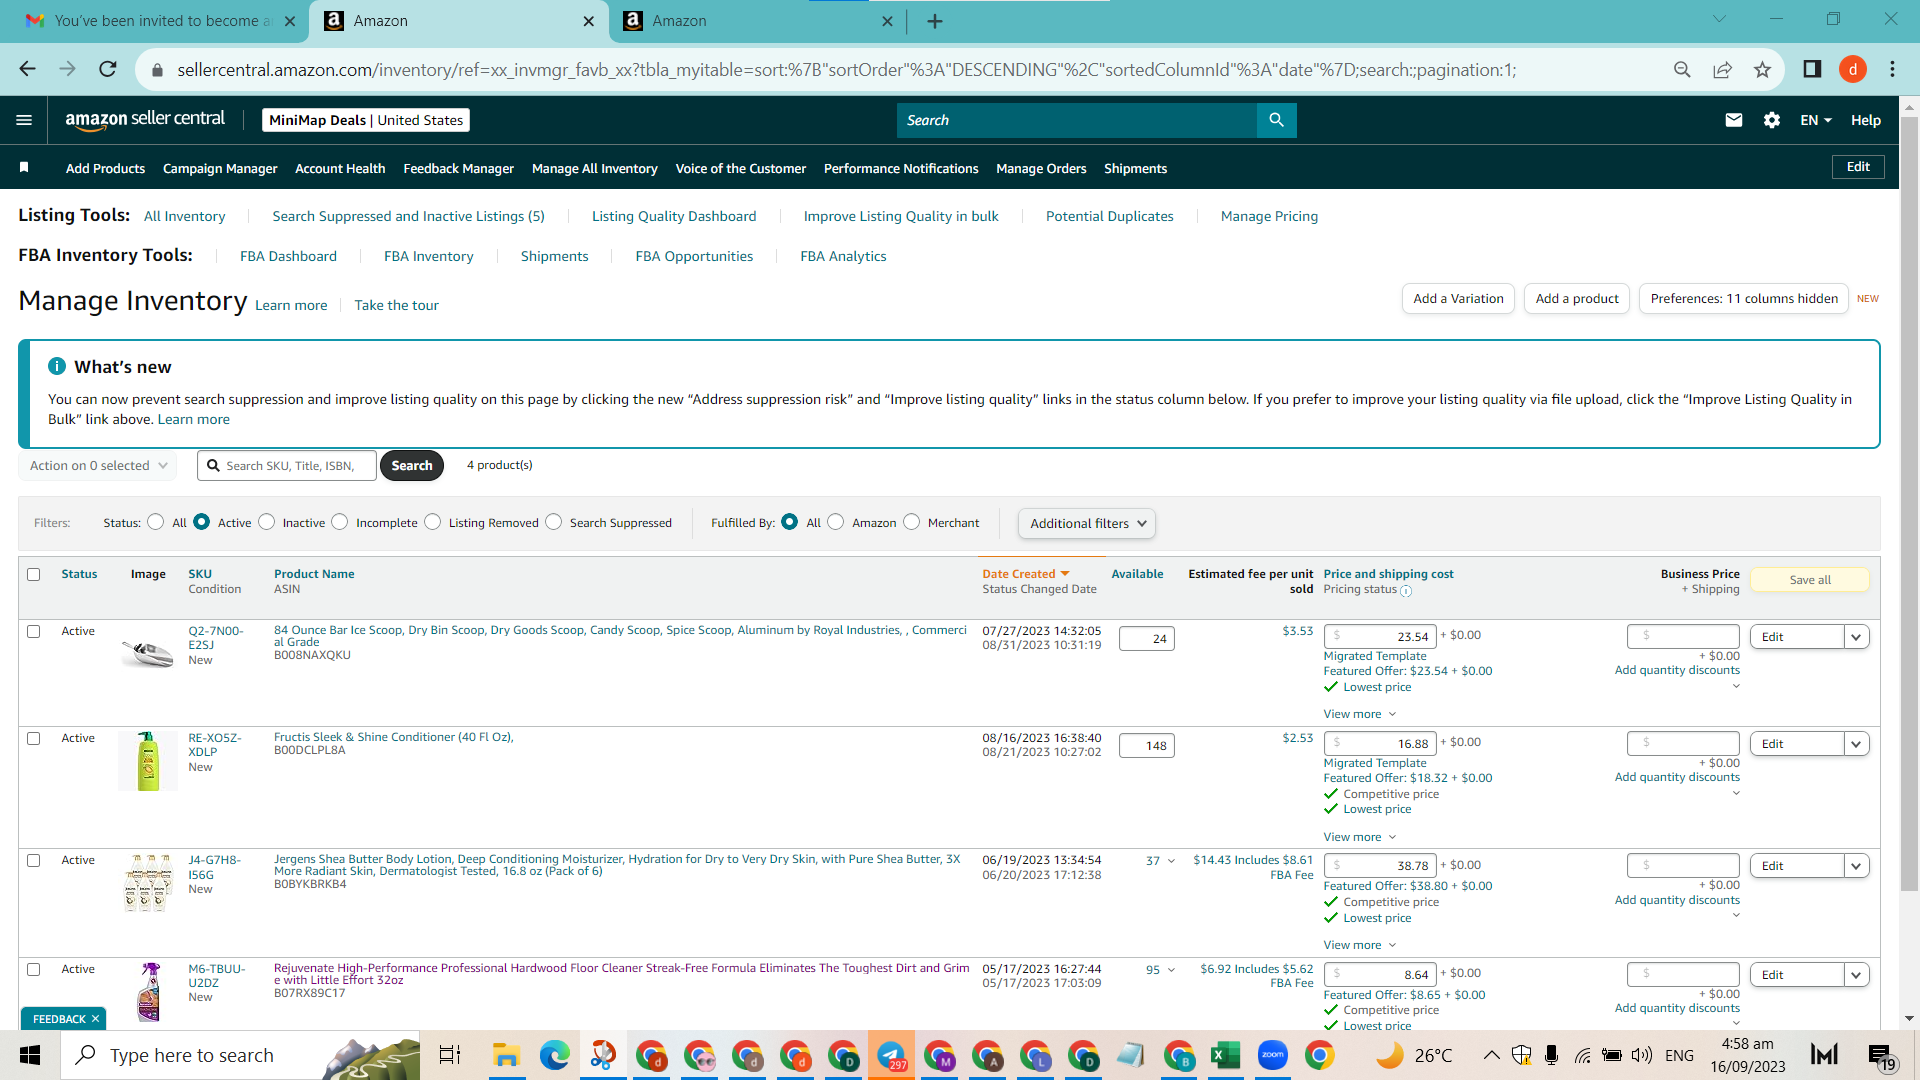Select the Incomplete status filter
The height and width of the screenshot is (1080, 1920).
coord(340,522)
